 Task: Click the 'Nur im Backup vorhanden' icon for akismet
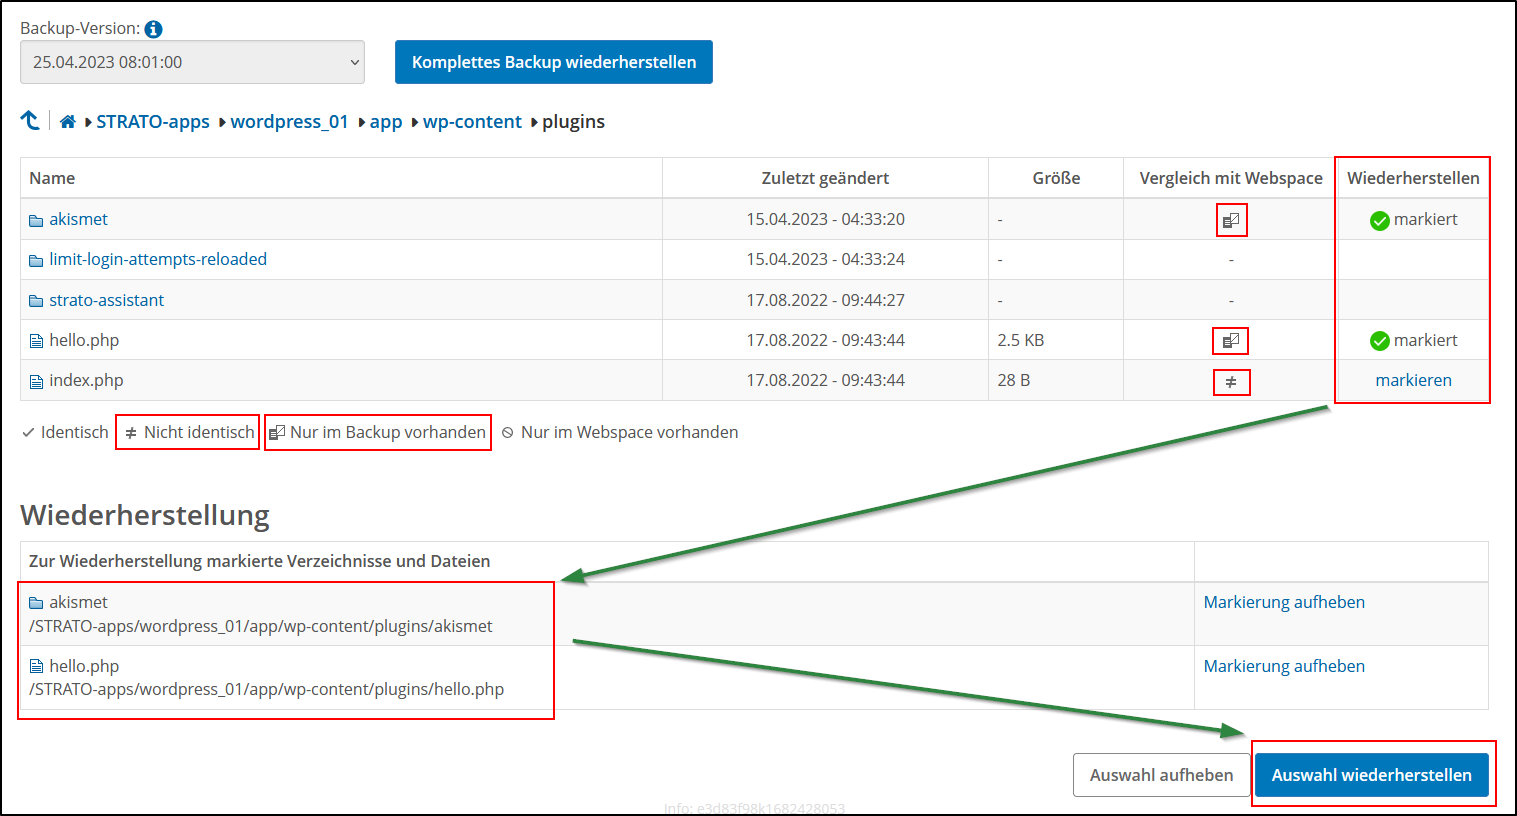1231,219
